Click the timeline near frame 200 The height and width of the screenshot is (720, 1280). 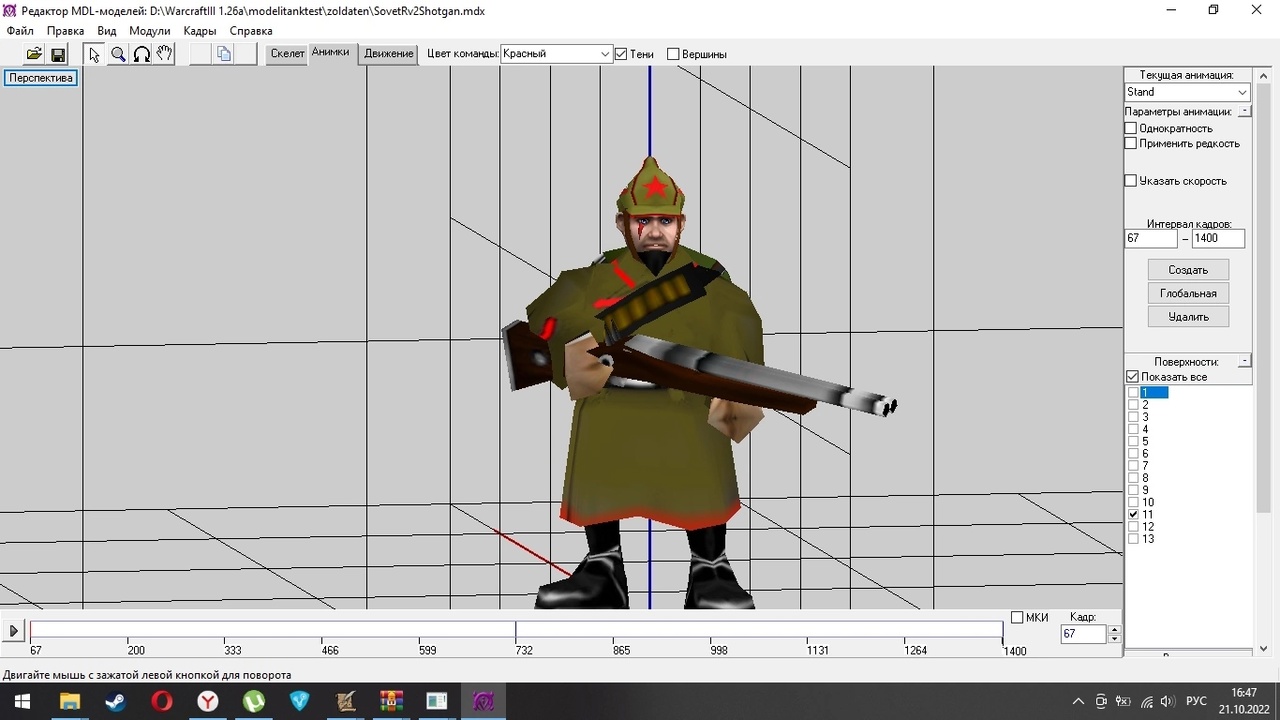[128, 631]
